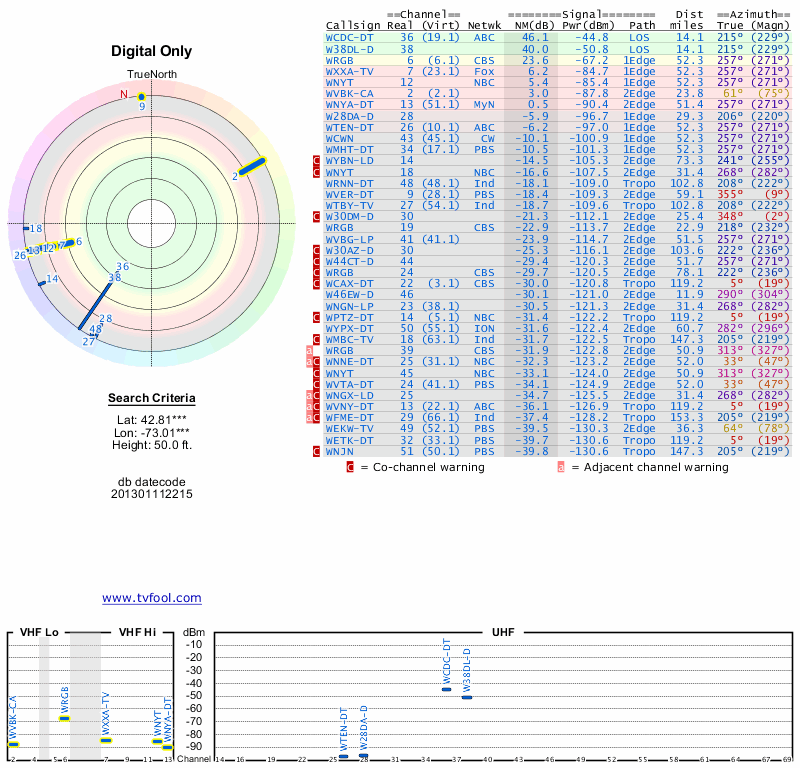Screen dimensions: 800x768
Task: Click co-channel warning icon beside W30DM-D
Action: [x=318, y=216]
